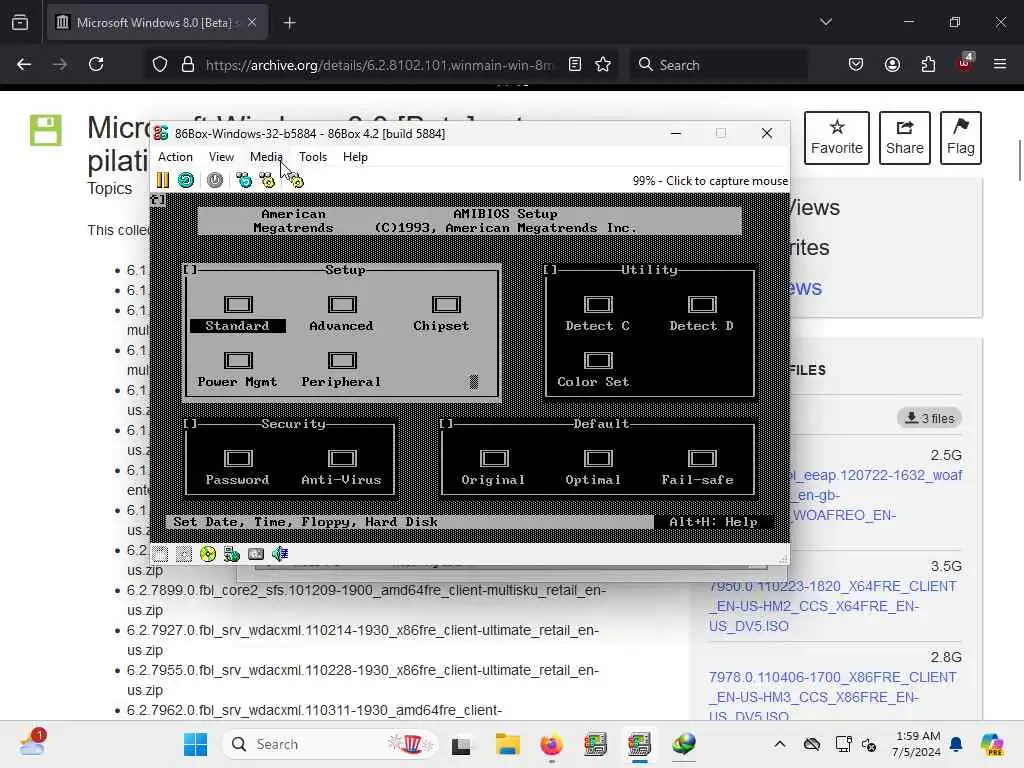Open the Power Mgmt setup icon
The height and width of the screenshot is (768, 1024).
(x=238, y=370)
